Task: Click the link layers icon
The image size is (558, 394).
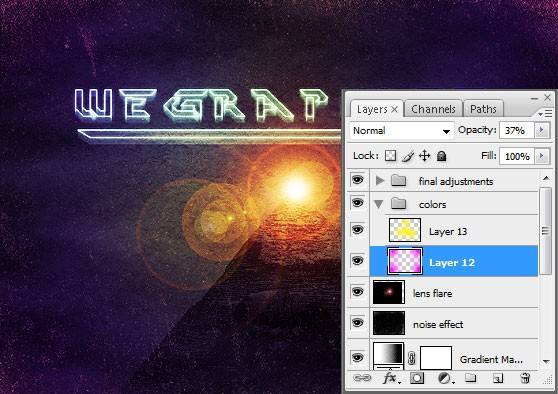Action: 362,378
